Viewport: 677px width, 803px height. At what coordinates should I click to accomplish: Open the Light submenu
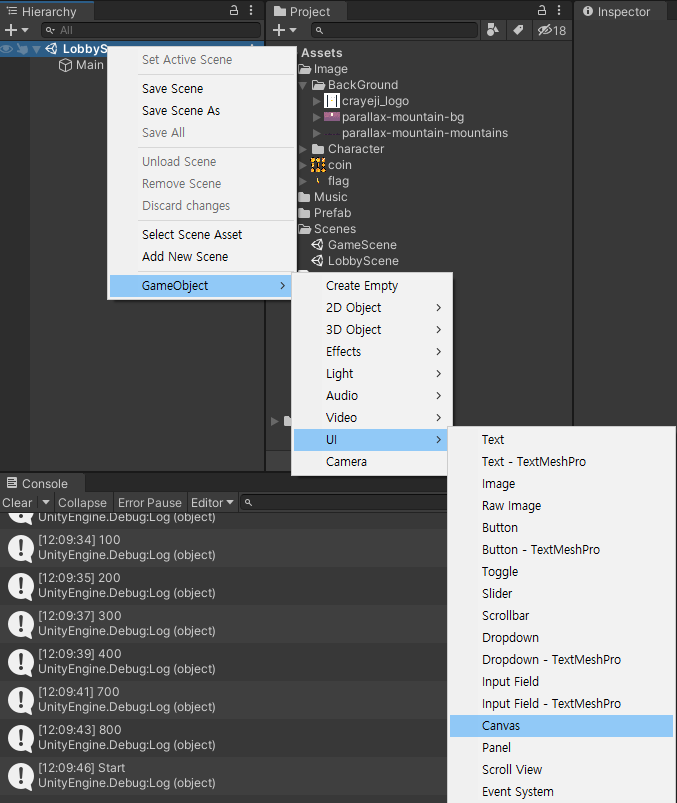coord(371,374)
